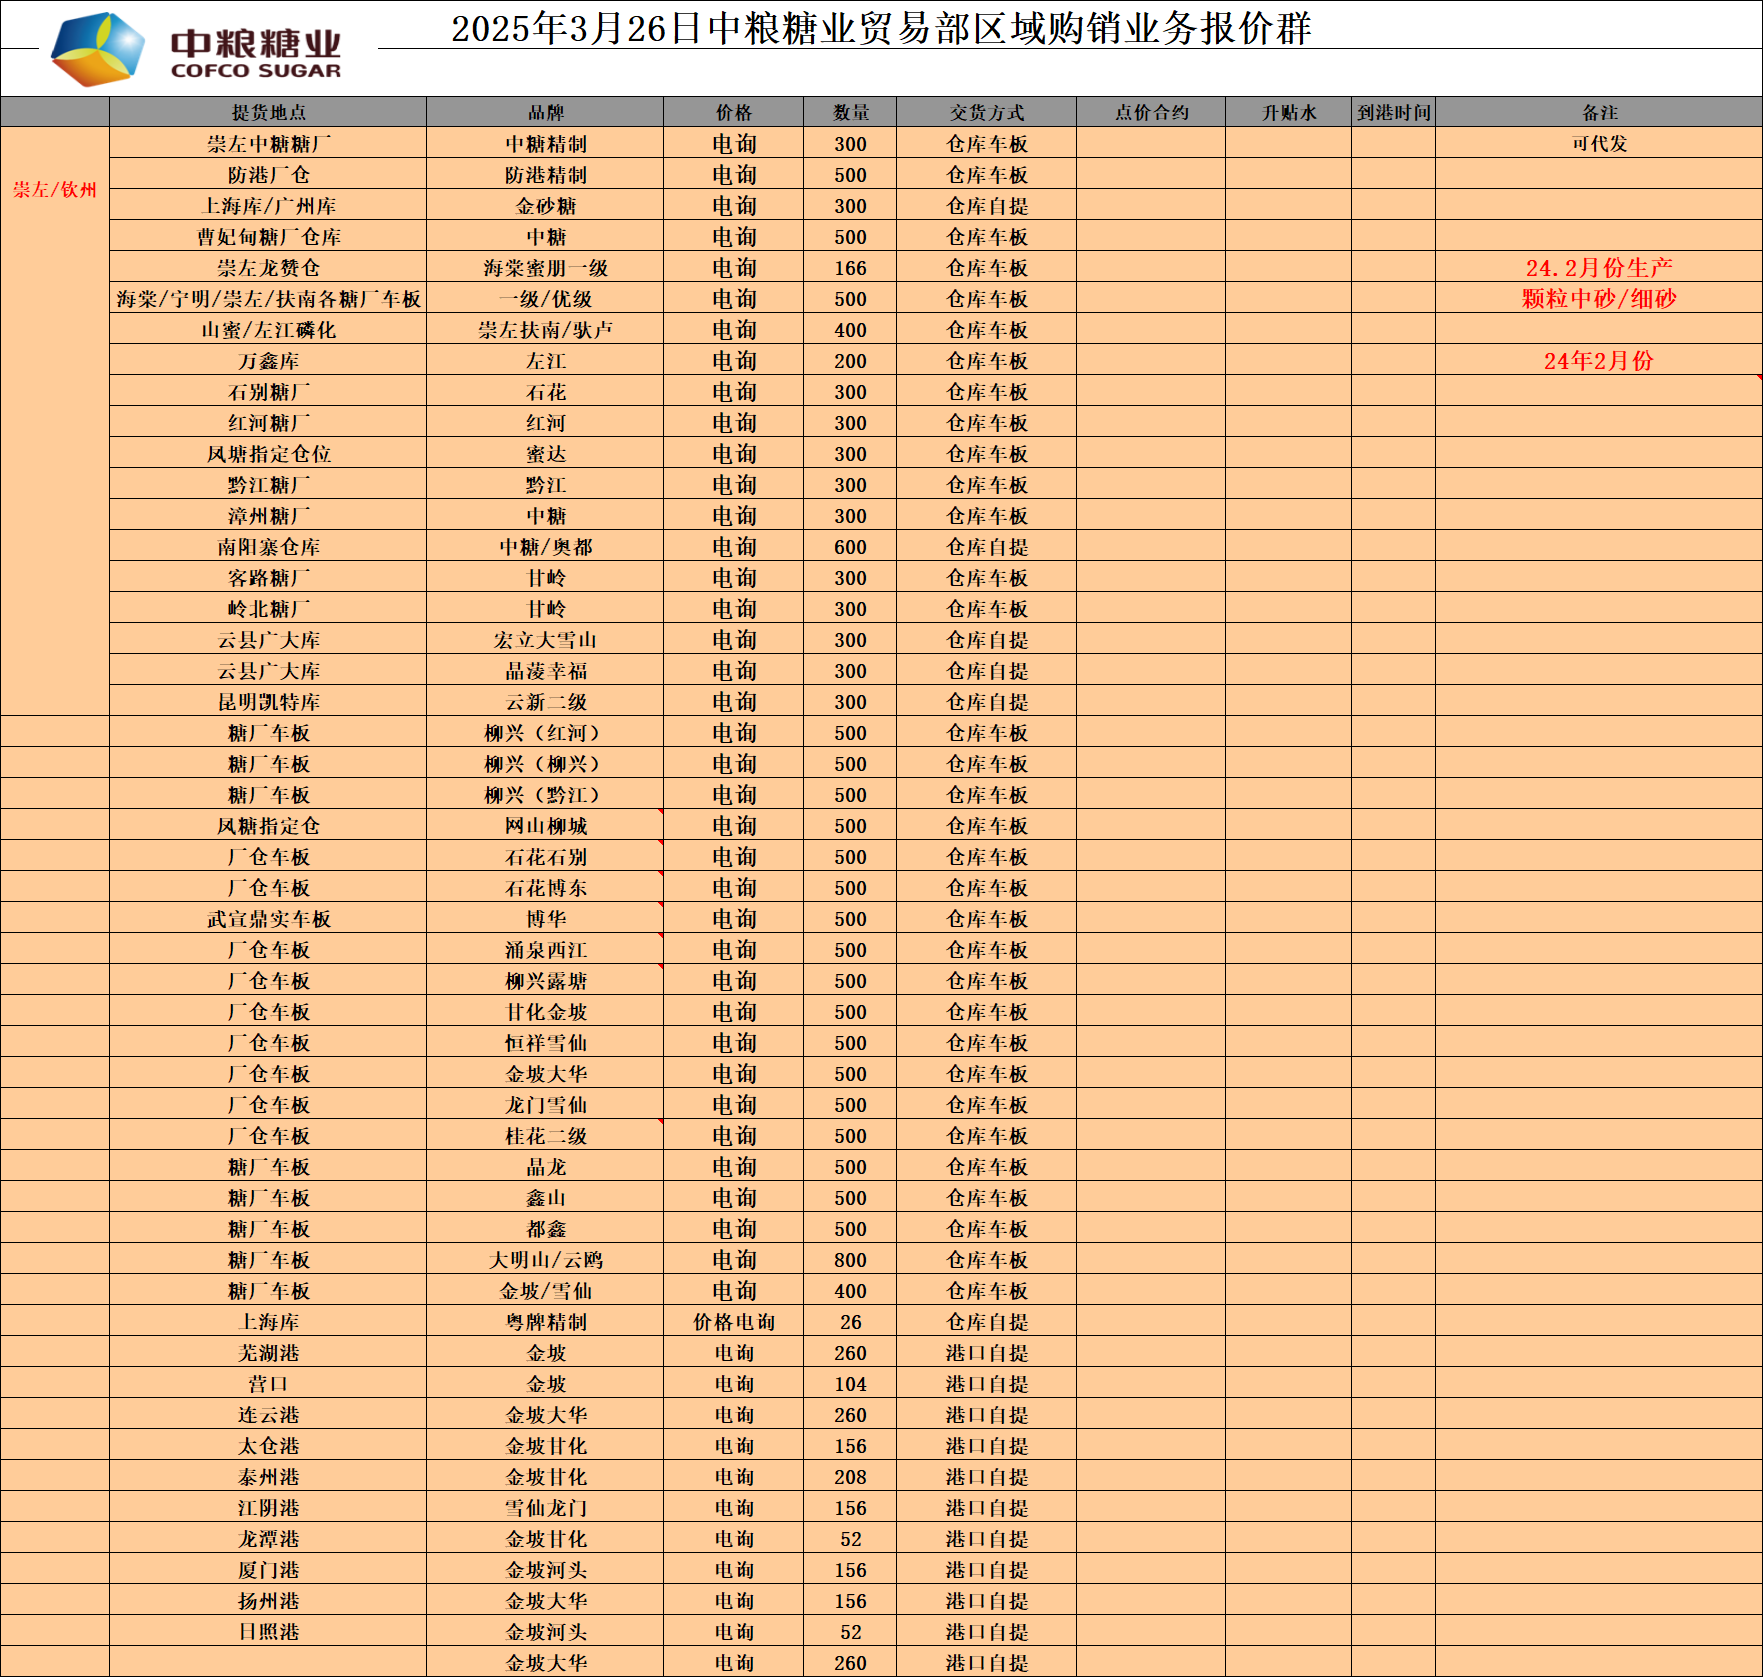Select the 提货地点 column header
This screenshot has width=1763, height=1677.
point(268,113)
